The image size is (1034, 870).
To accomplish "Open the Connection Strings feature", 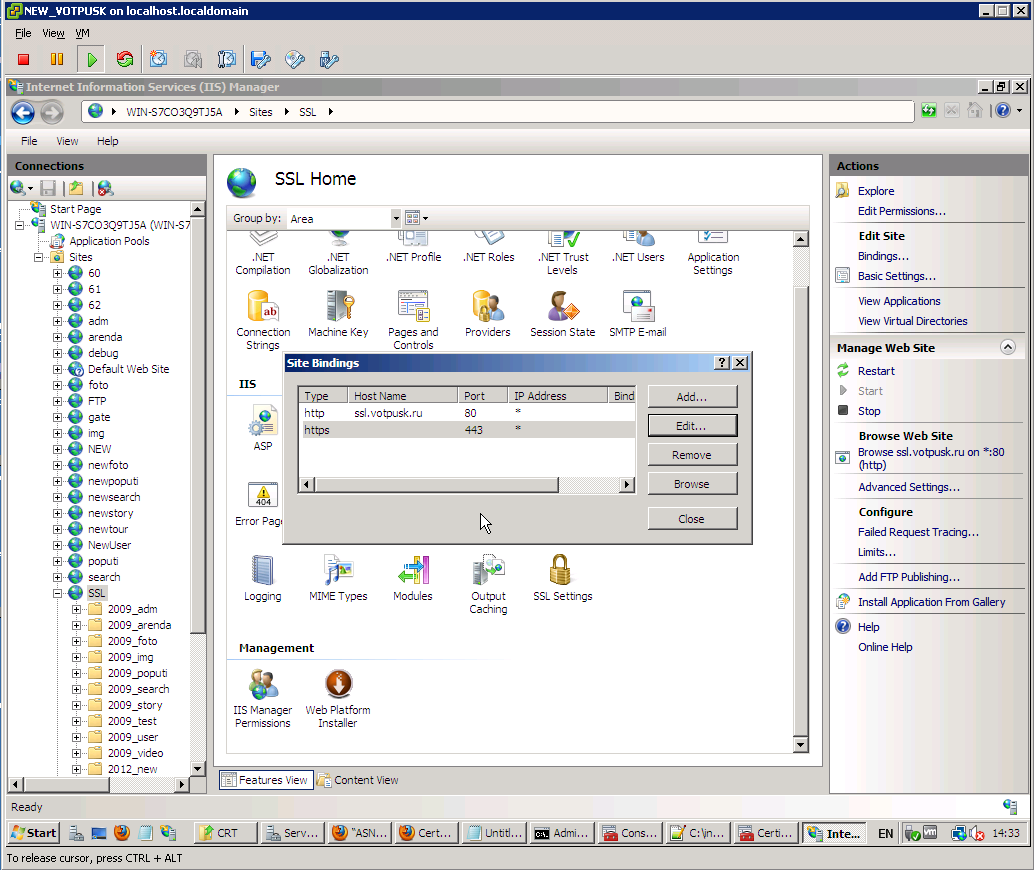I will [263, 321].
